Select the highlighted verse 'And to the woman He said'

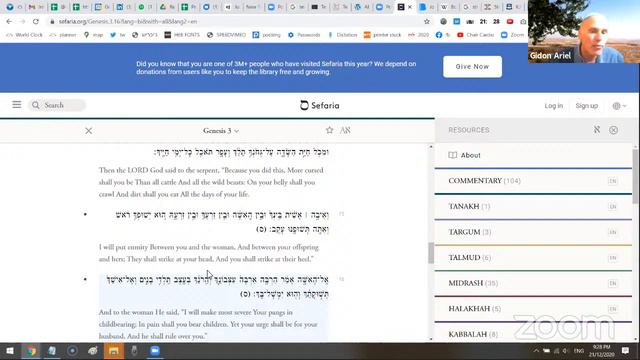[x=213, y=308]
